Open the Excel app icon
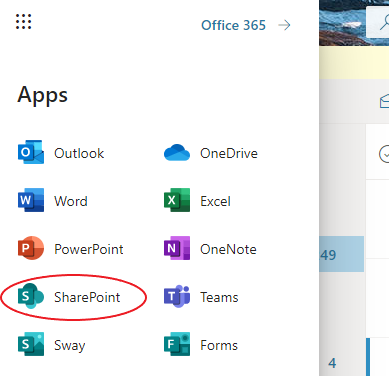 tap(177, 200)
